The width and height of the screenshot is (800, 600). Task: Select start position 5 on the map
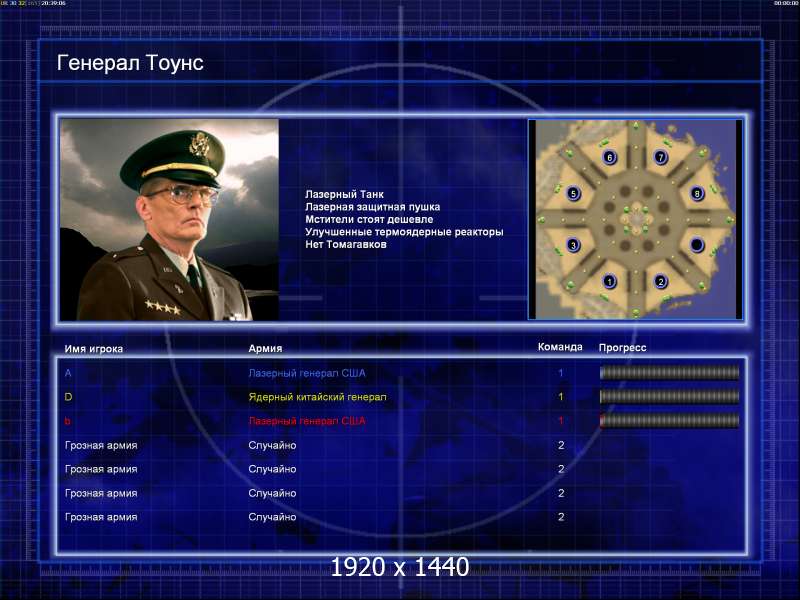coord(573,193)
